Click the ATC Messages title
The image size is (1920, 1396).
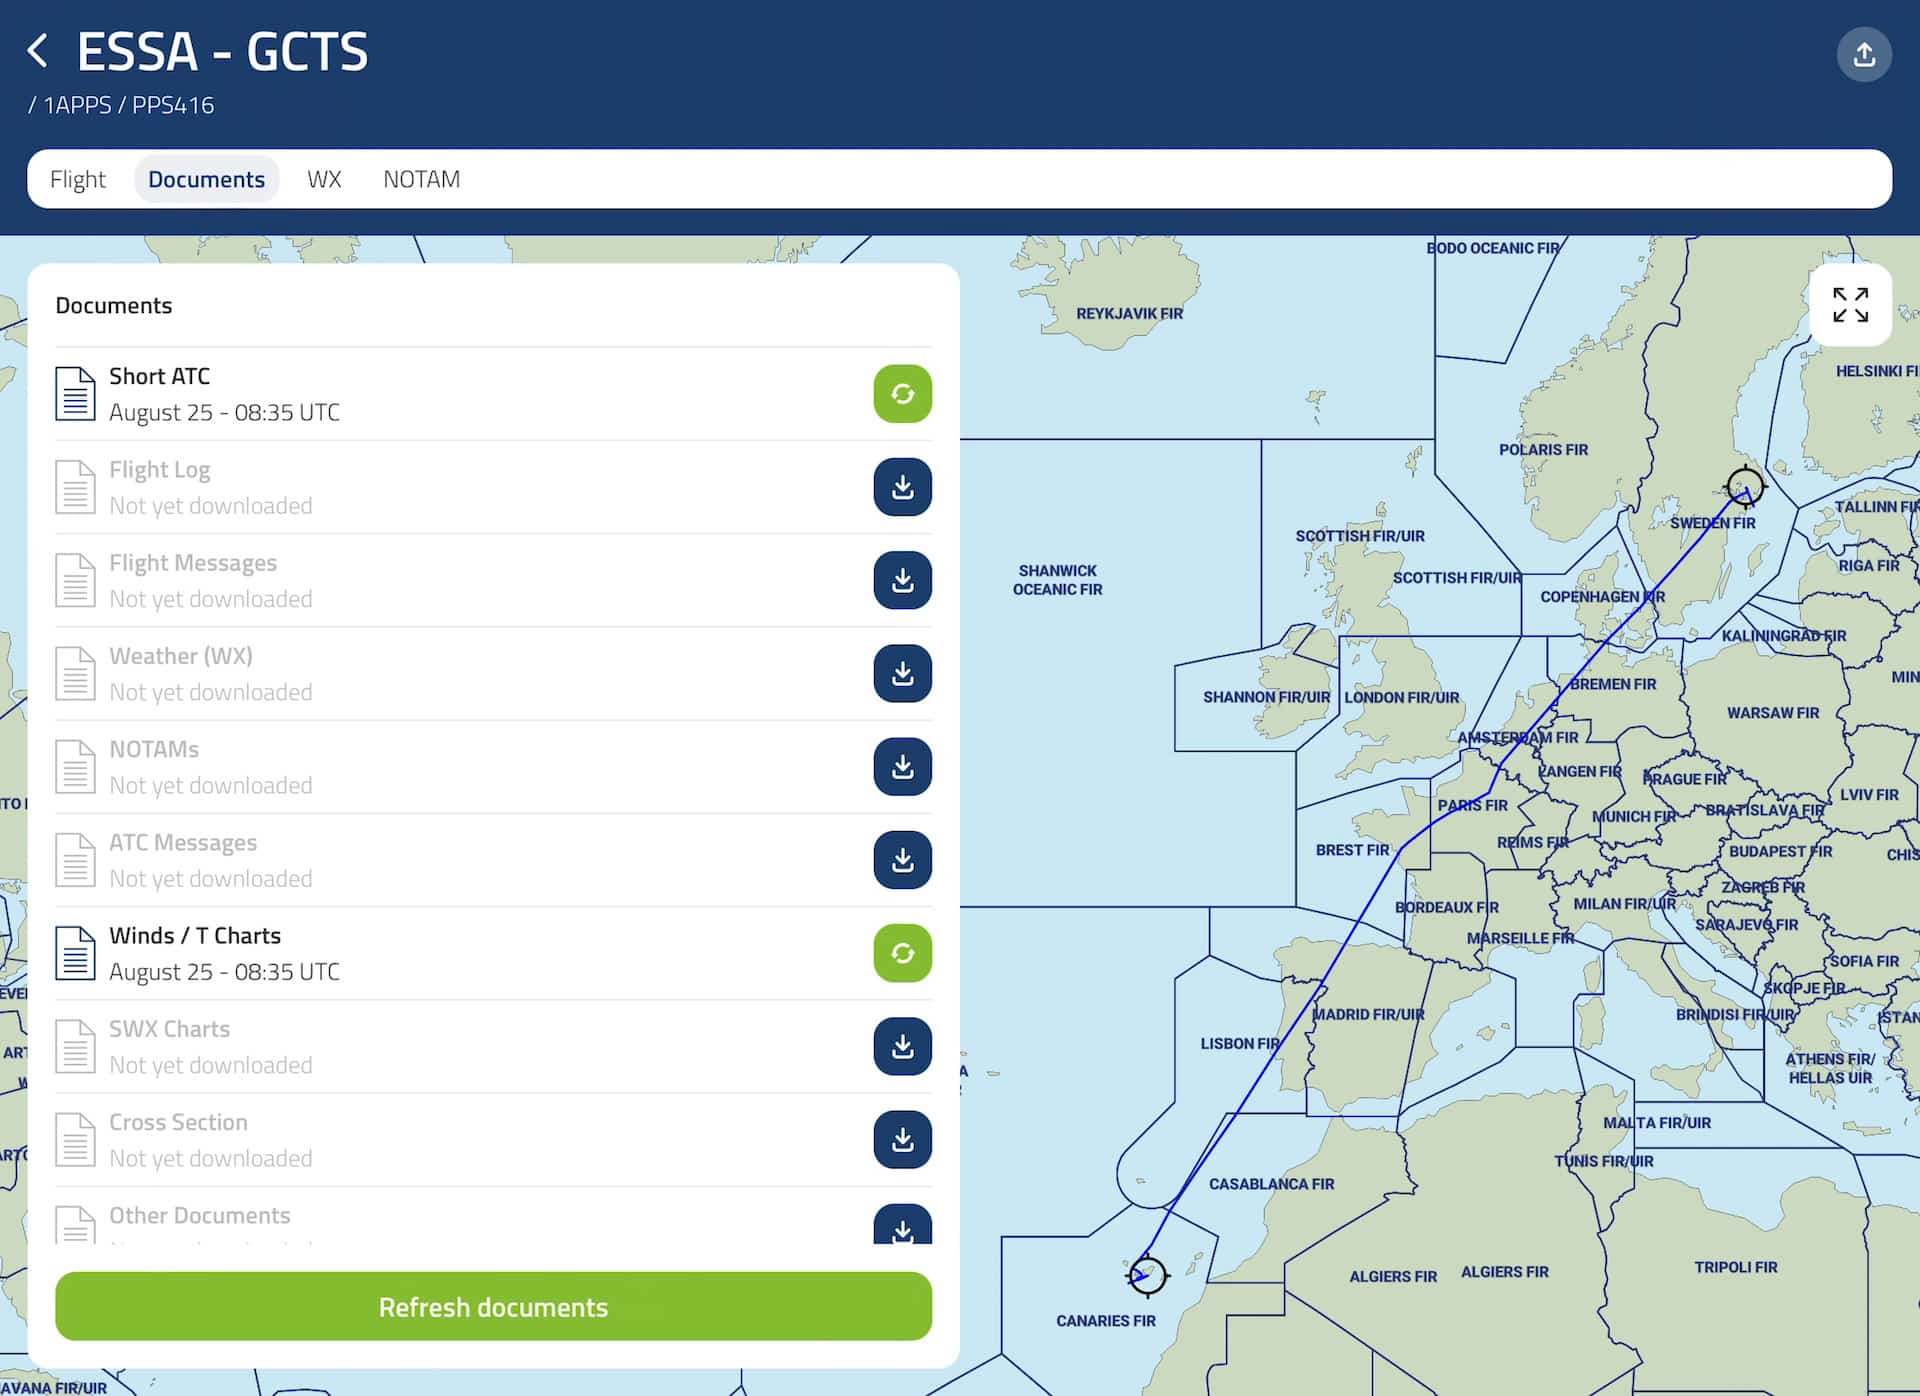click(183, 842)
